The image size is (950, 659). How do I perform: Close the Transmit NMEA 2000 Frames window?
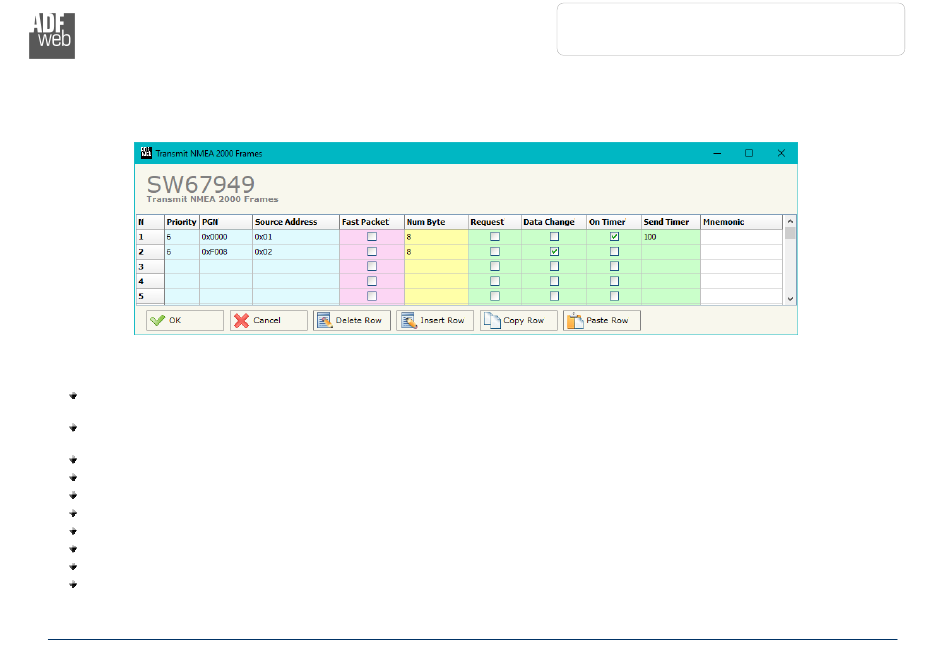coord(781,153)
